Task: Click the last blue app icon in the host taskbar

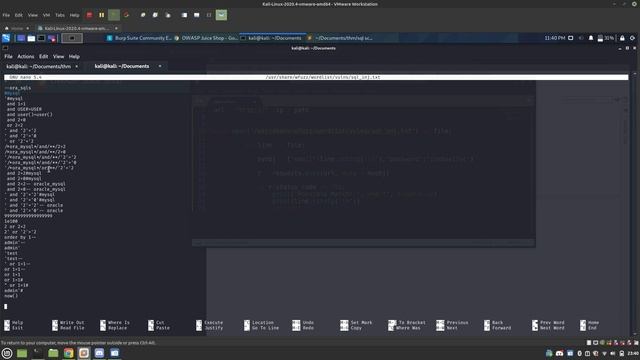Action: tap(115, 353)
